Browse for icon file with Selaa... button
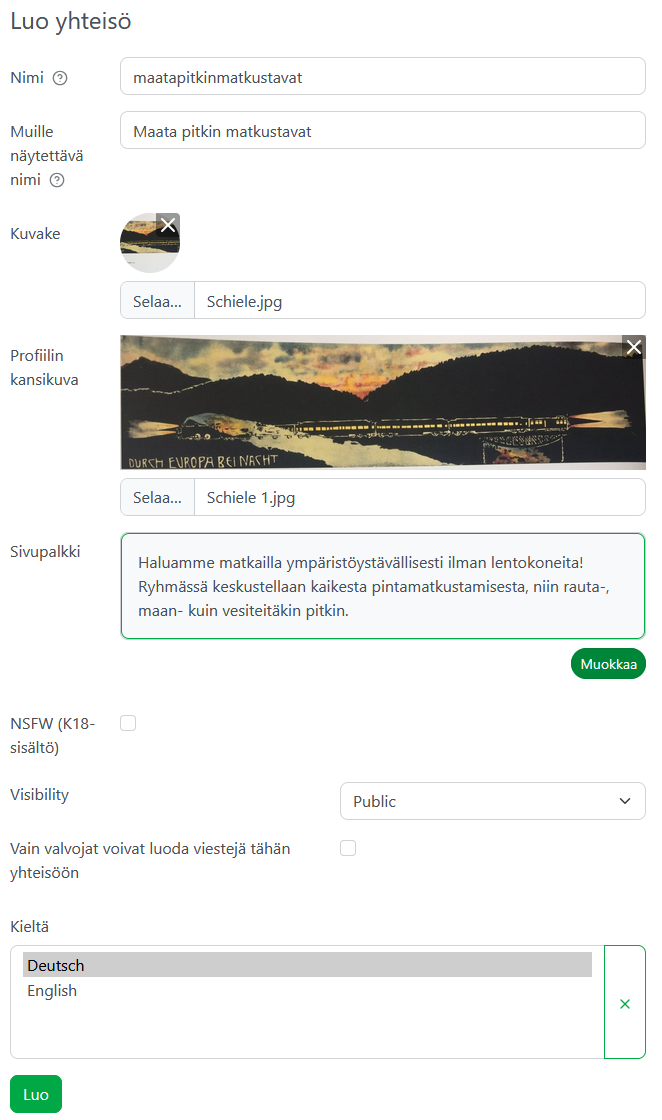Screen dimensions: 662x1120 (x=157, y=301)
